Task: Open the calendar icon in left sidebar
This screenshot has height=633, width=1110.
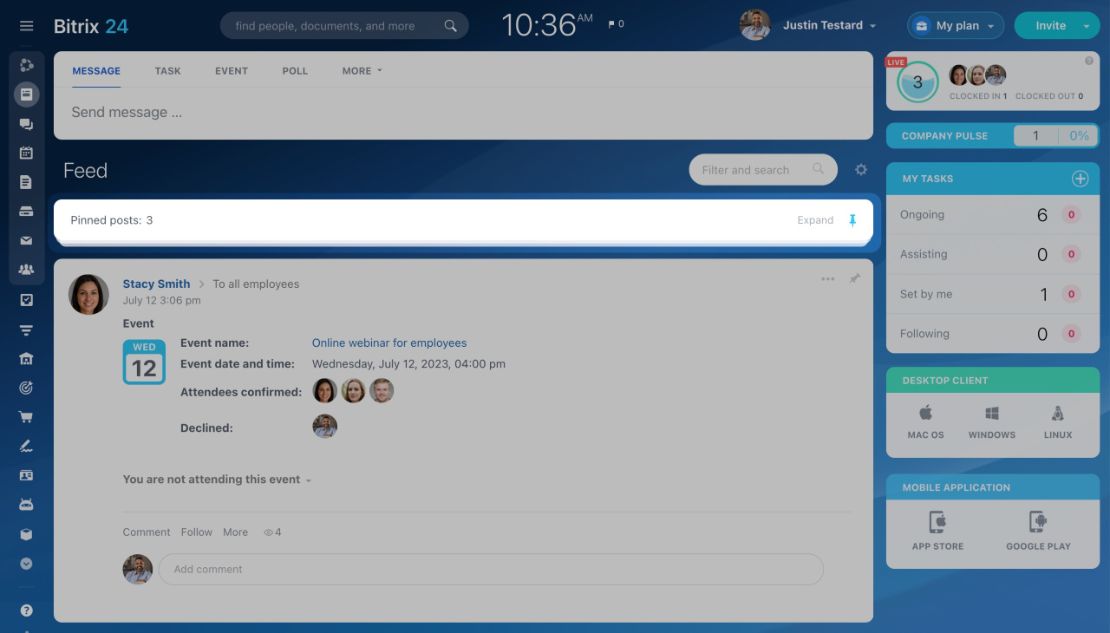Action: (26, 153)
